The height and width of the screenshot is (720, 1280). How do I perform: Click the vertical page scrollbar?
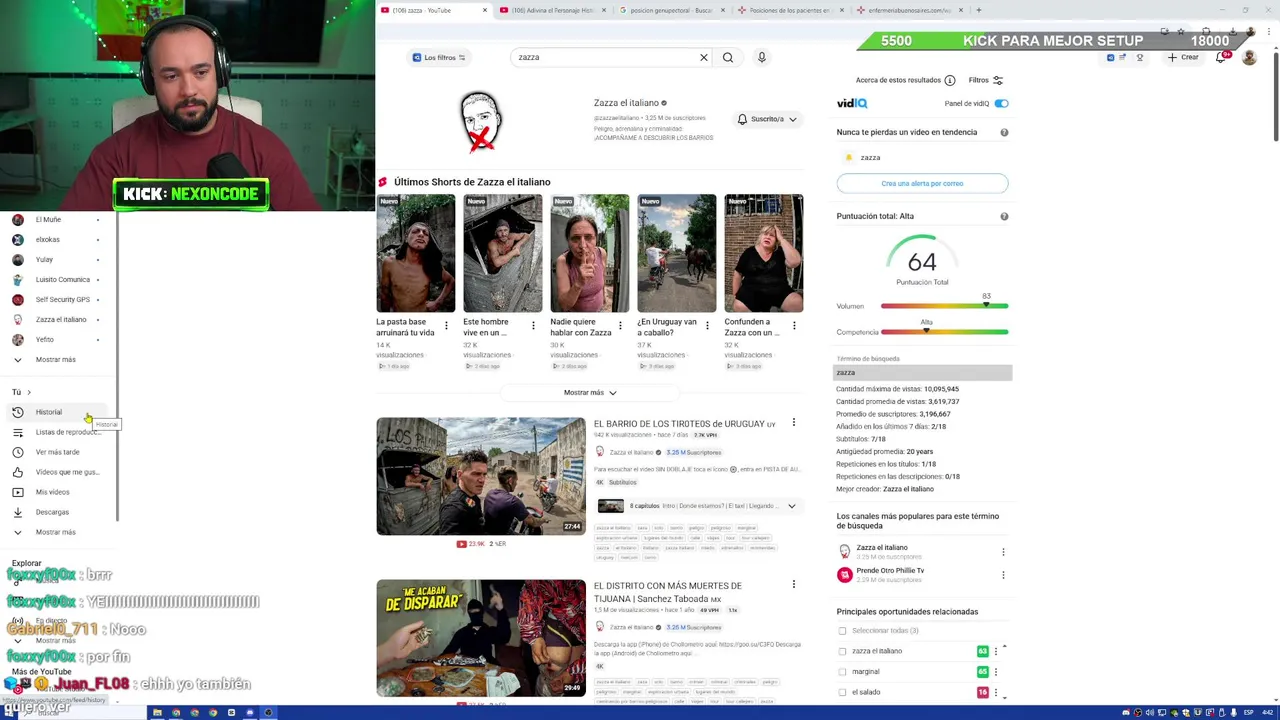coord(1276,95)
